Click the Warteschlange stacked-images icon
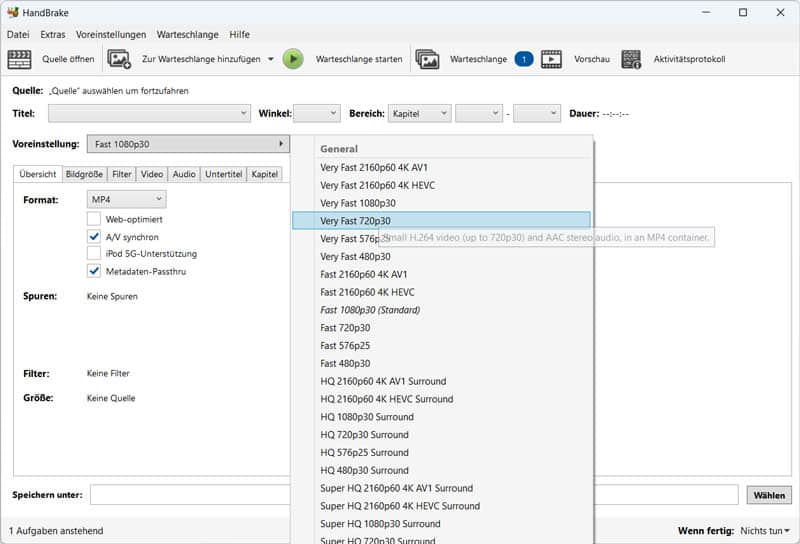Image resolution: width=800 pixels, height=544 pixels. [x=428, y=59]
